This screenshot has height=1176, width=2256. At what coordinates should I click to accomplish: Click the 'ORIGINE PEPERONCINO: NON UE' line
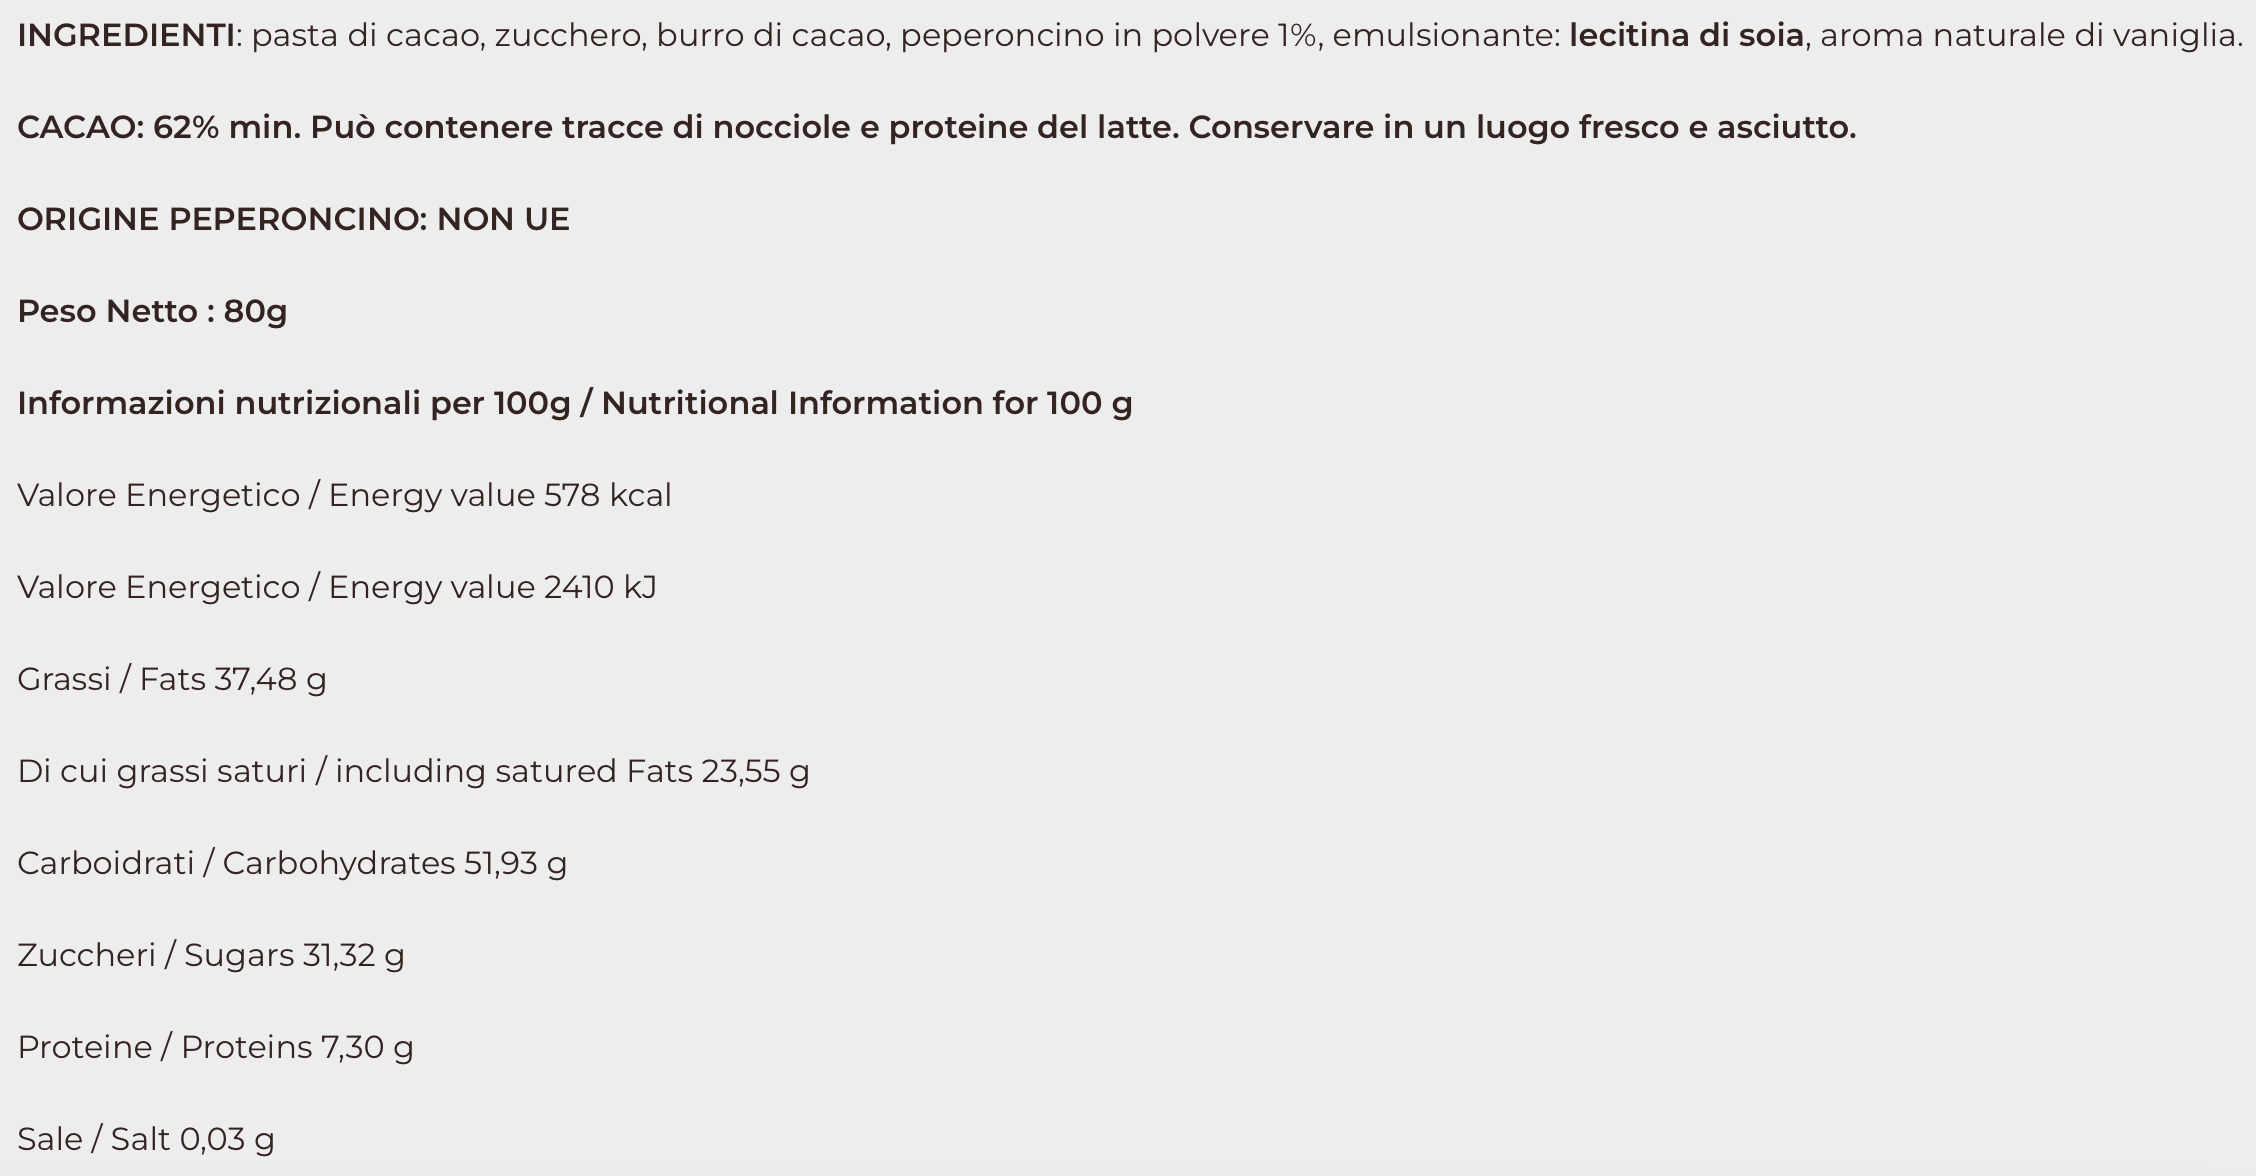(293, 220)
